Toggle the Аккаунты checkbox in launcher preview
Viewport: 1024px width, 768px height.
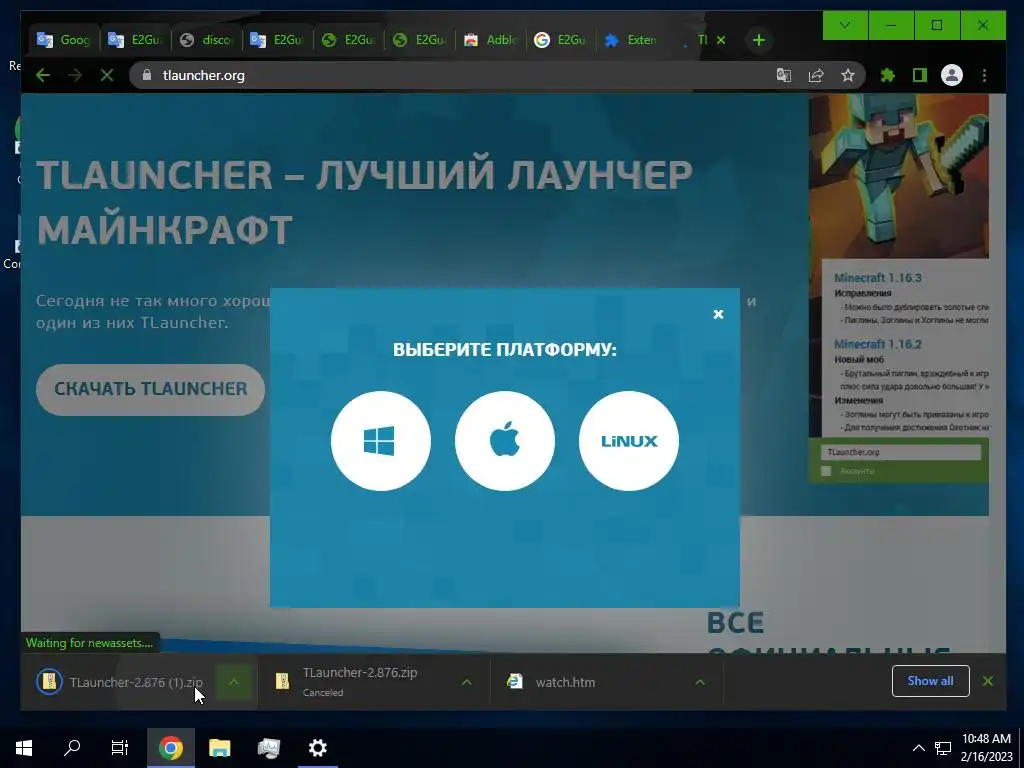(x=826, y=471)
